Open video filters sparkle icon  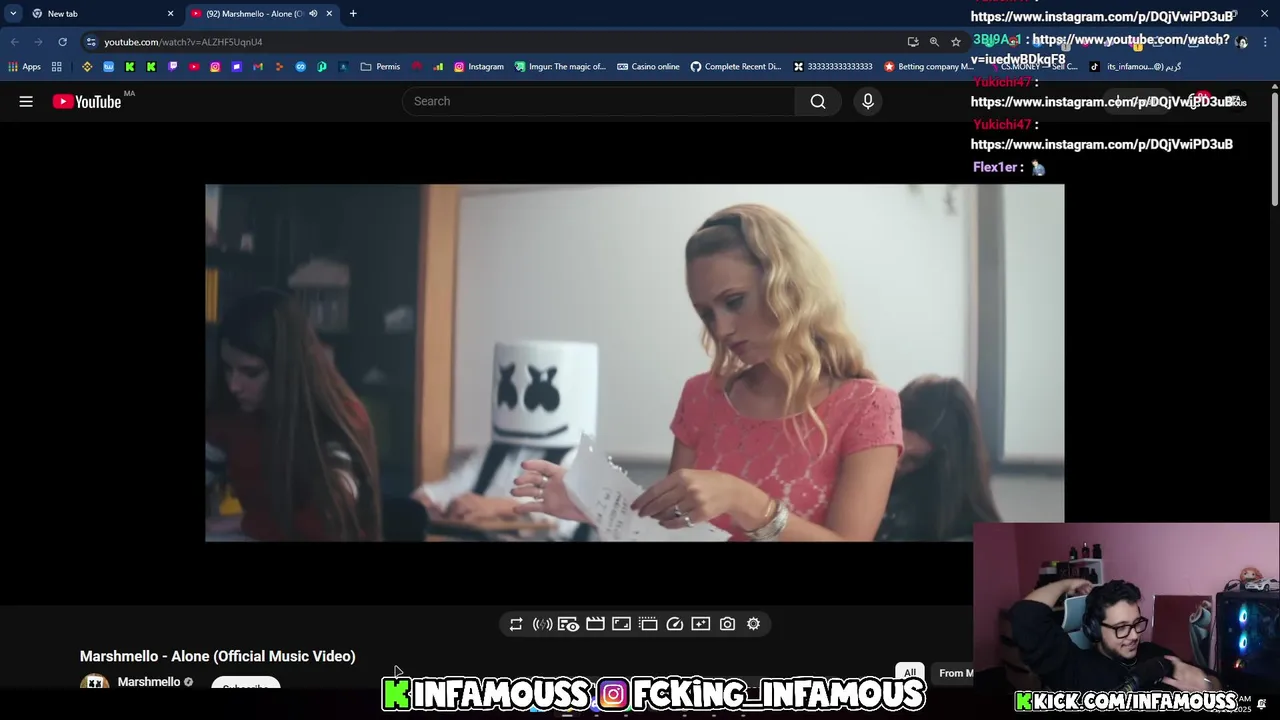pyautogui.click(x=701, y=624)
